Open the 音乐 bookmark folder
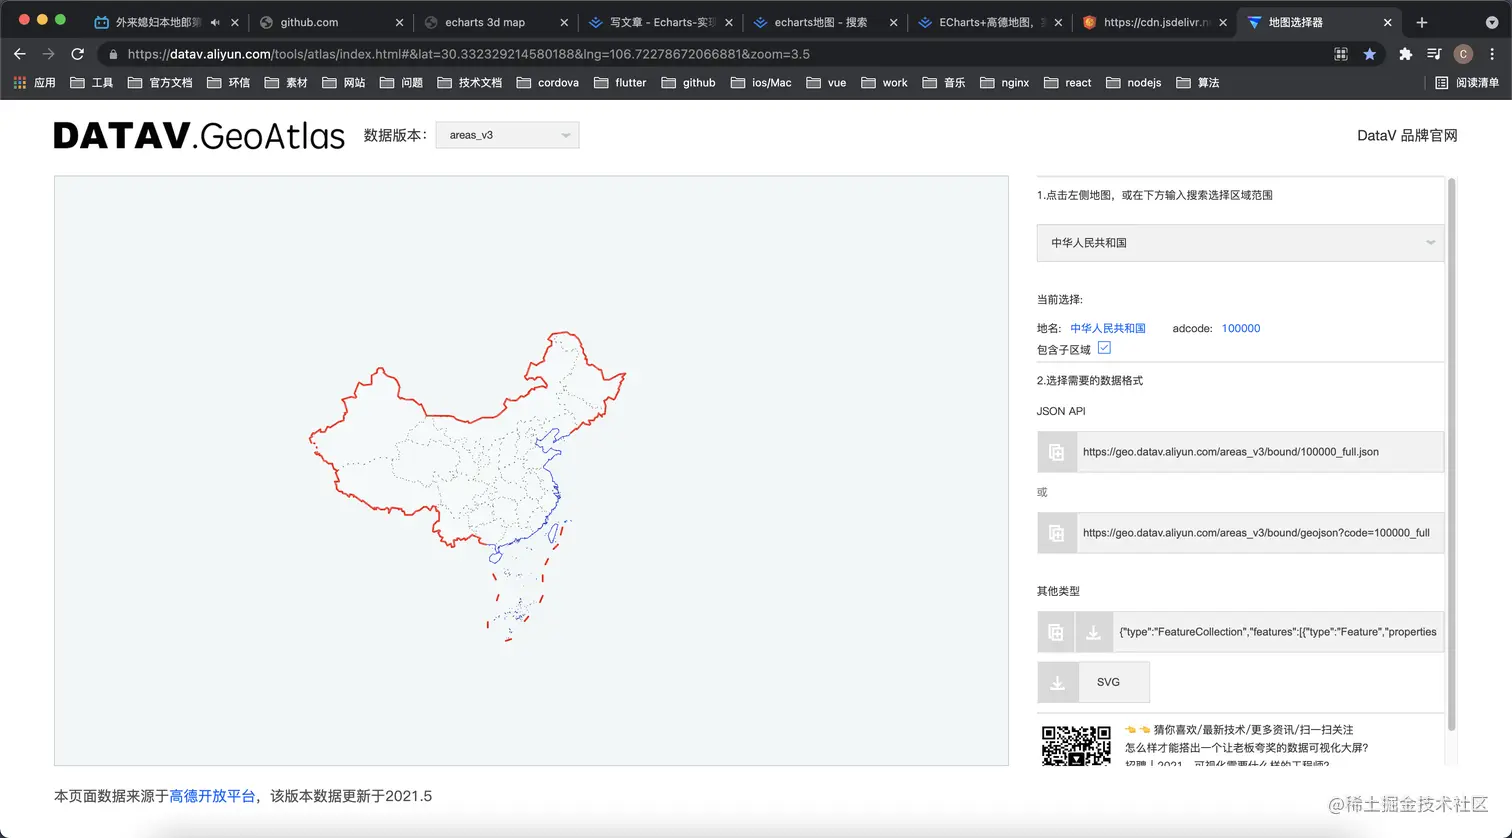Screen dimensions: 1512x838 coord(944,83)
